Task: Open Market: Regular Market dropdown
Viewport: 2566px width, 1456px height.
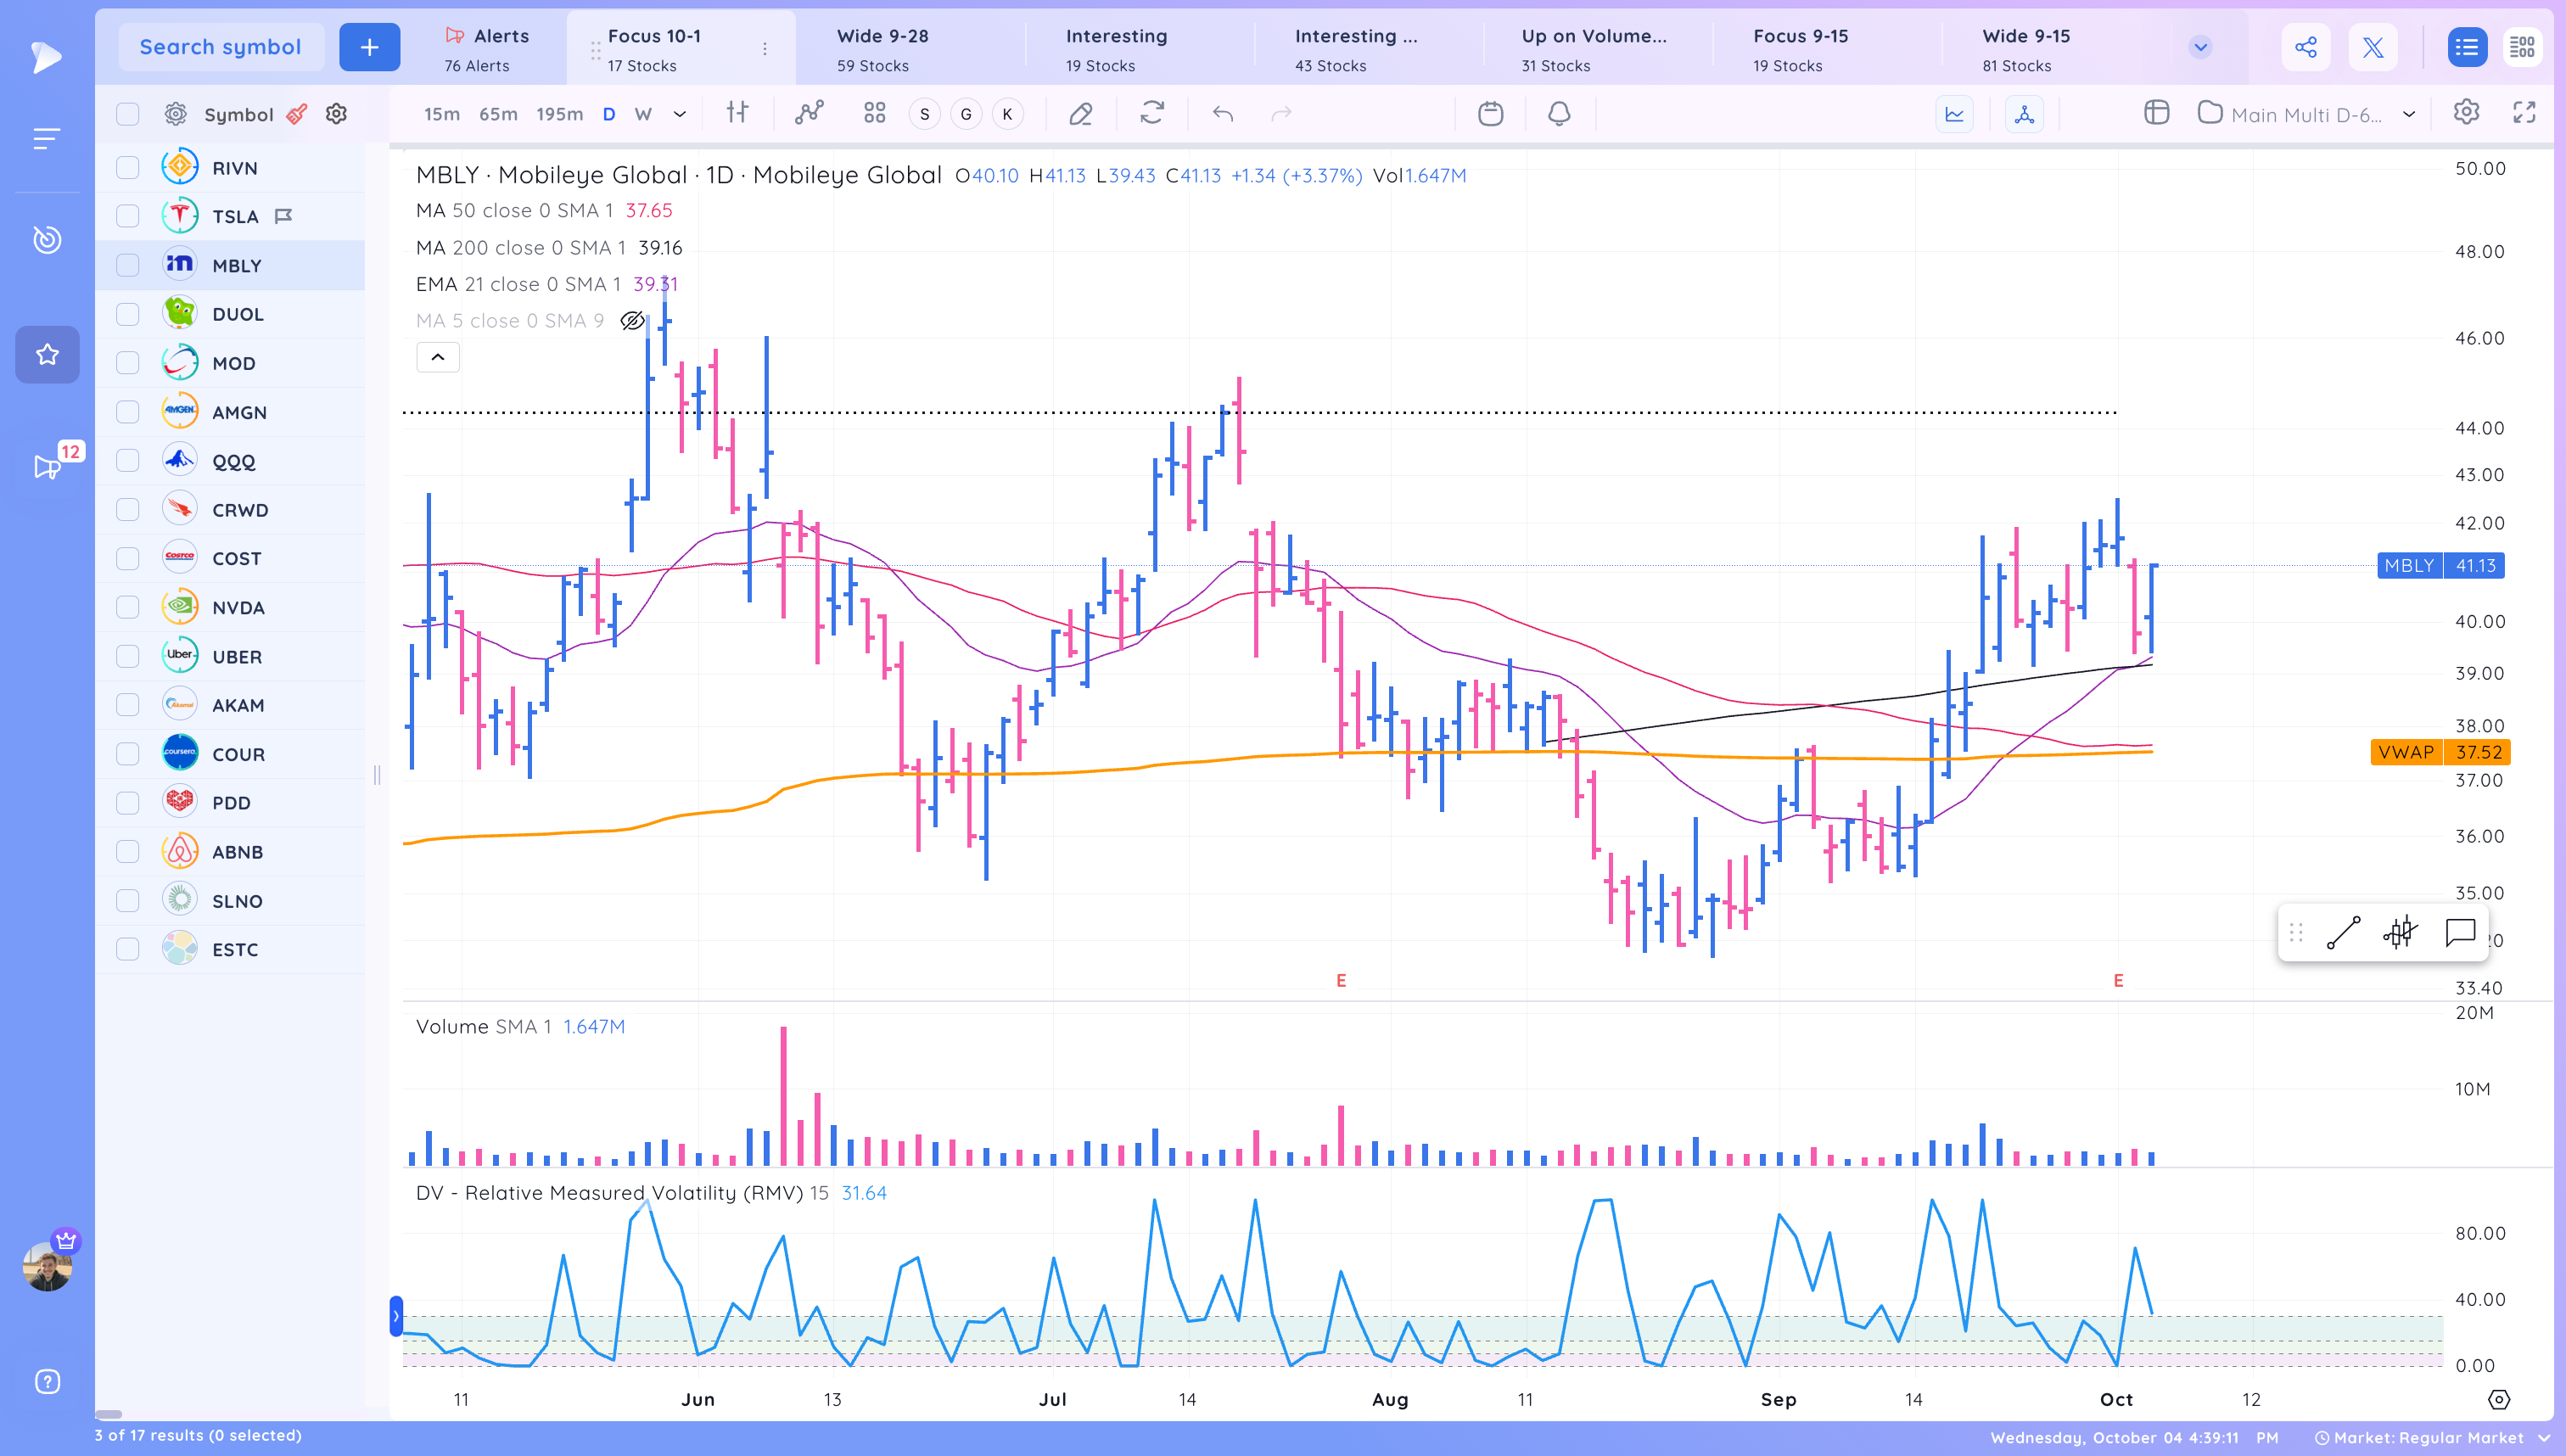Action: click(2433, 1438)
